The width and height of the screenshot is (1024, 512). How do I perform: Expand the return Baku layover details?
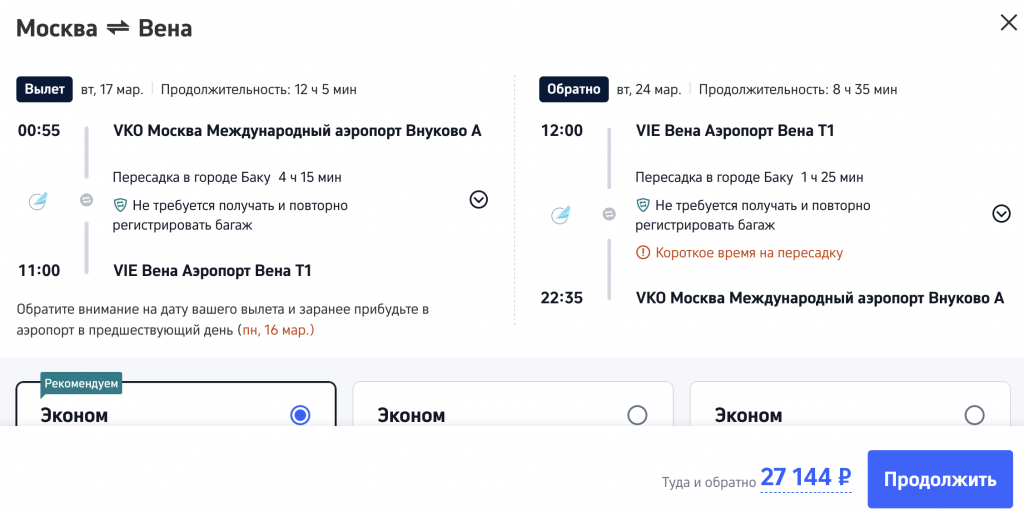1001,213
